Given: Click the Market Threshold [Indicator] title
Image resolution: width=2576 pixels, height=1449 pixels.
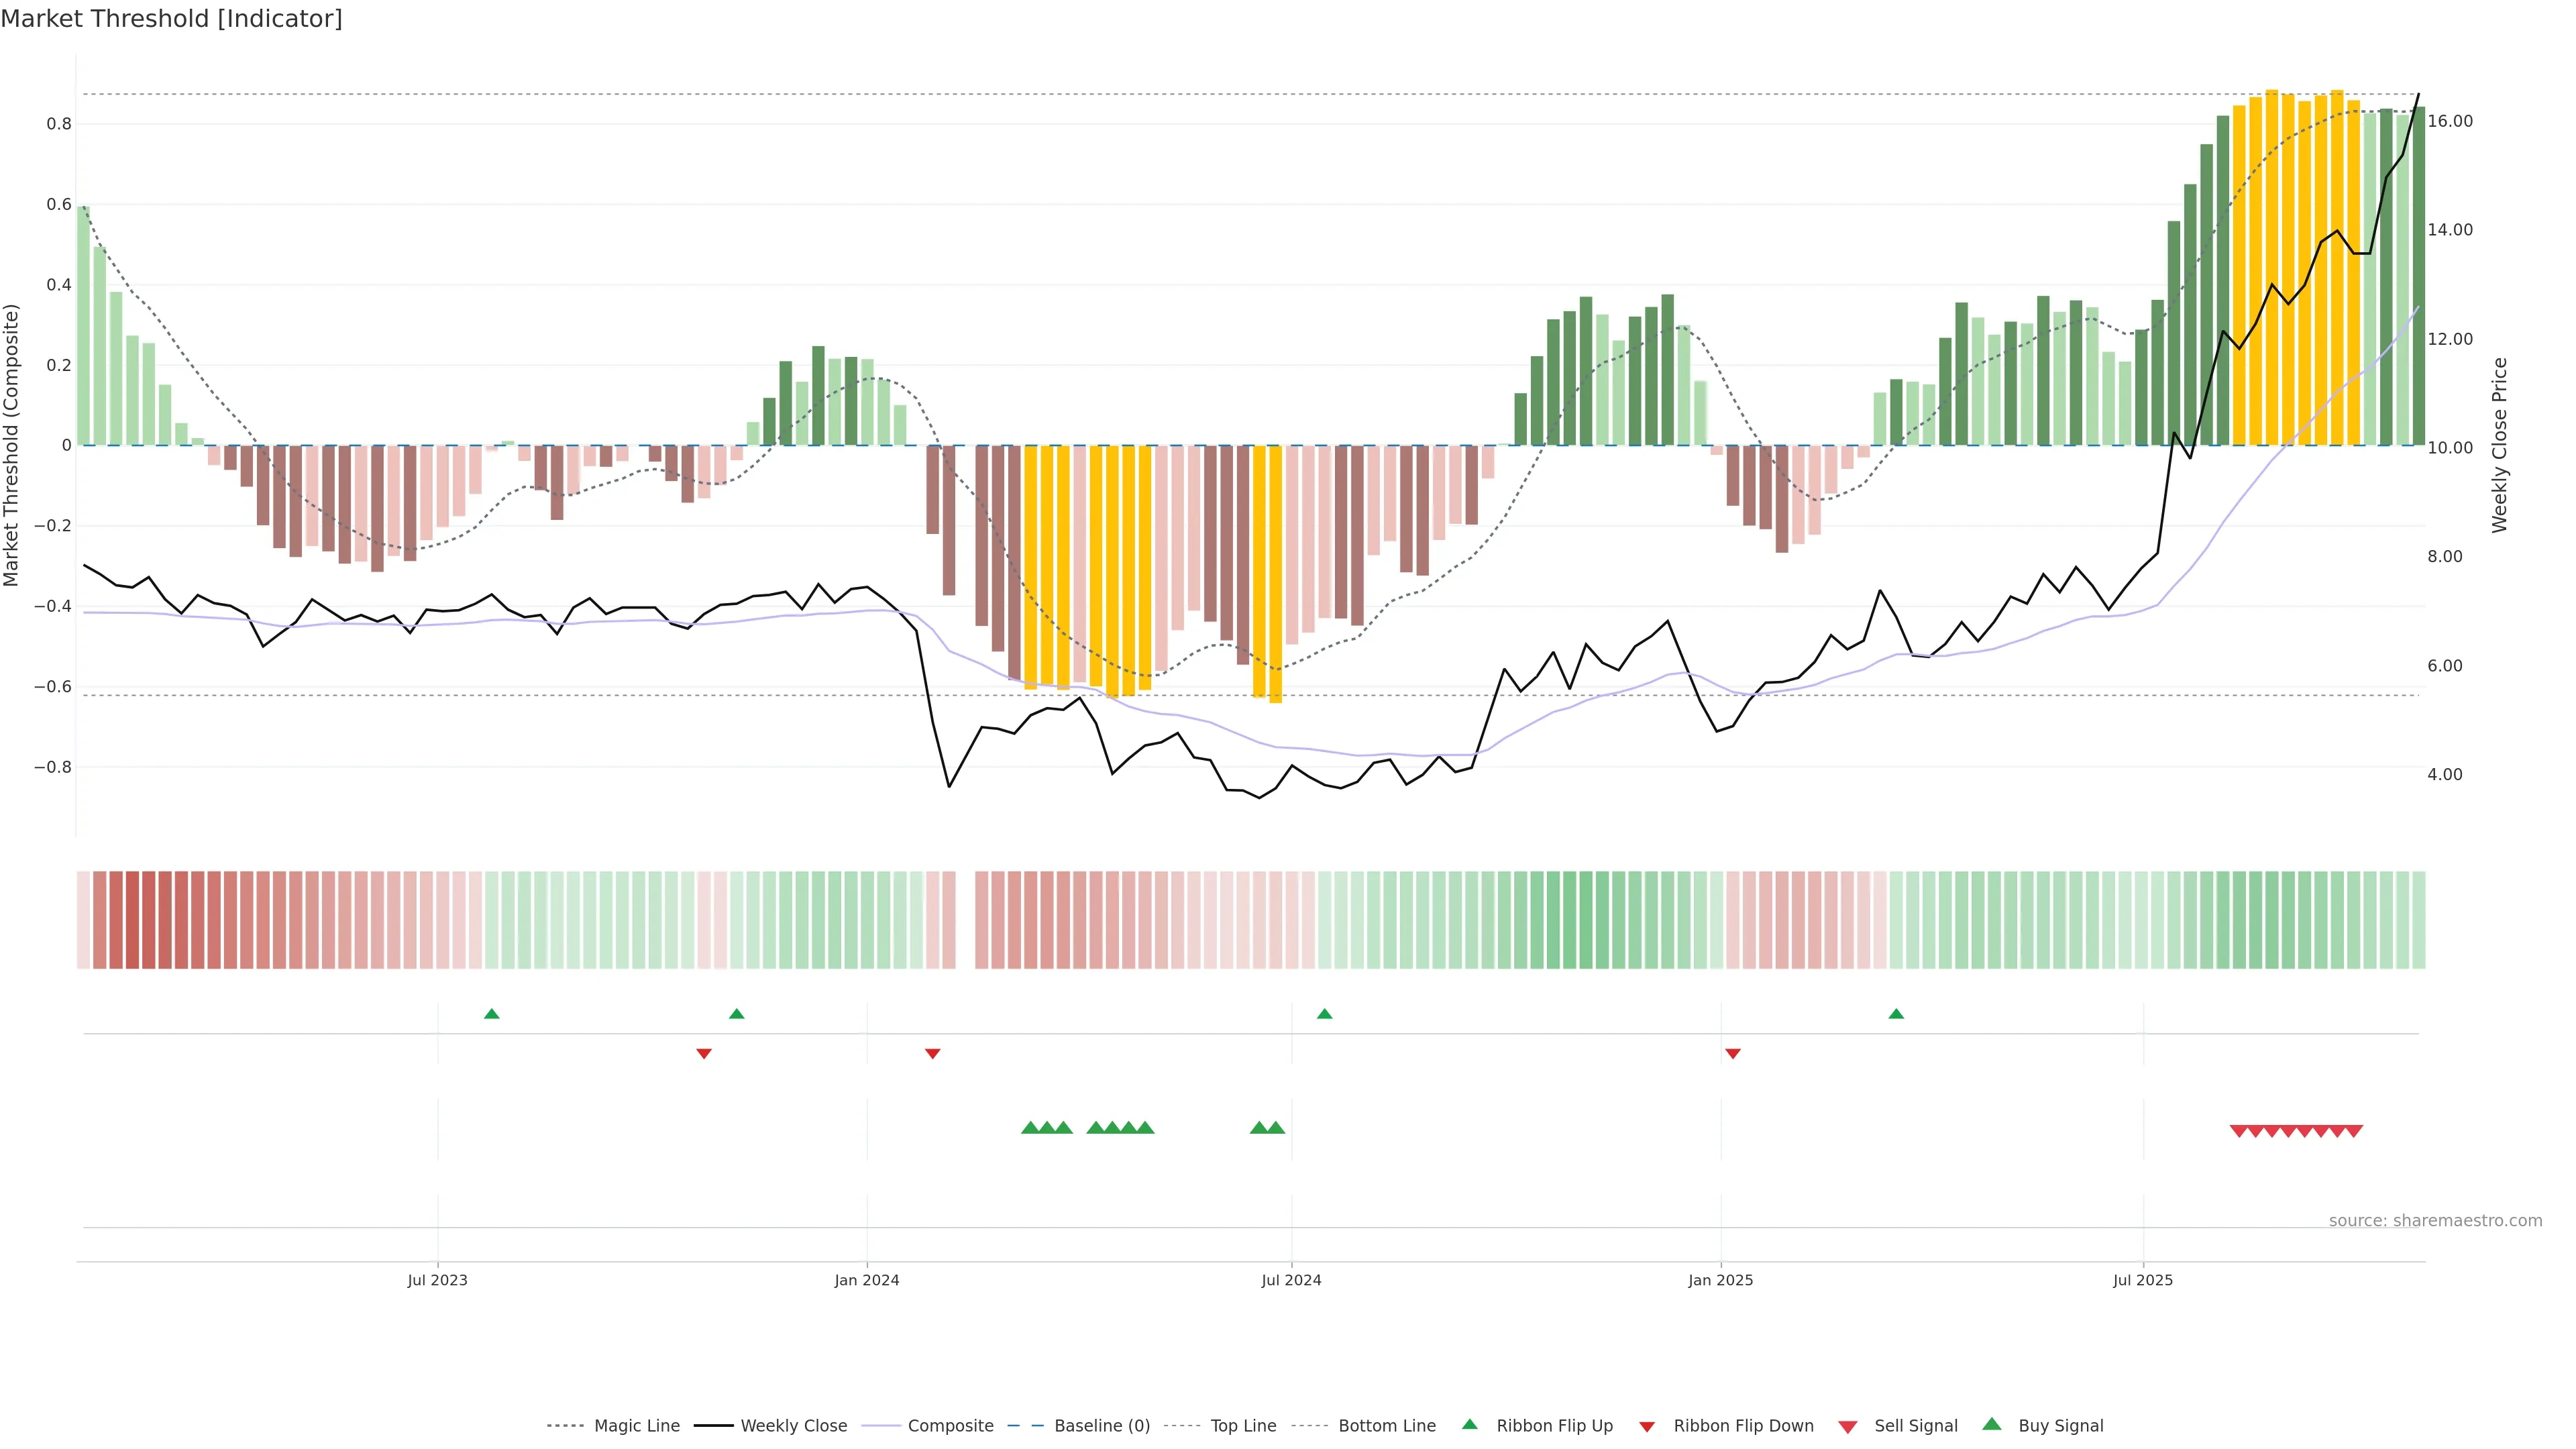Looking at the screenshot, I should tap(171, 19).
